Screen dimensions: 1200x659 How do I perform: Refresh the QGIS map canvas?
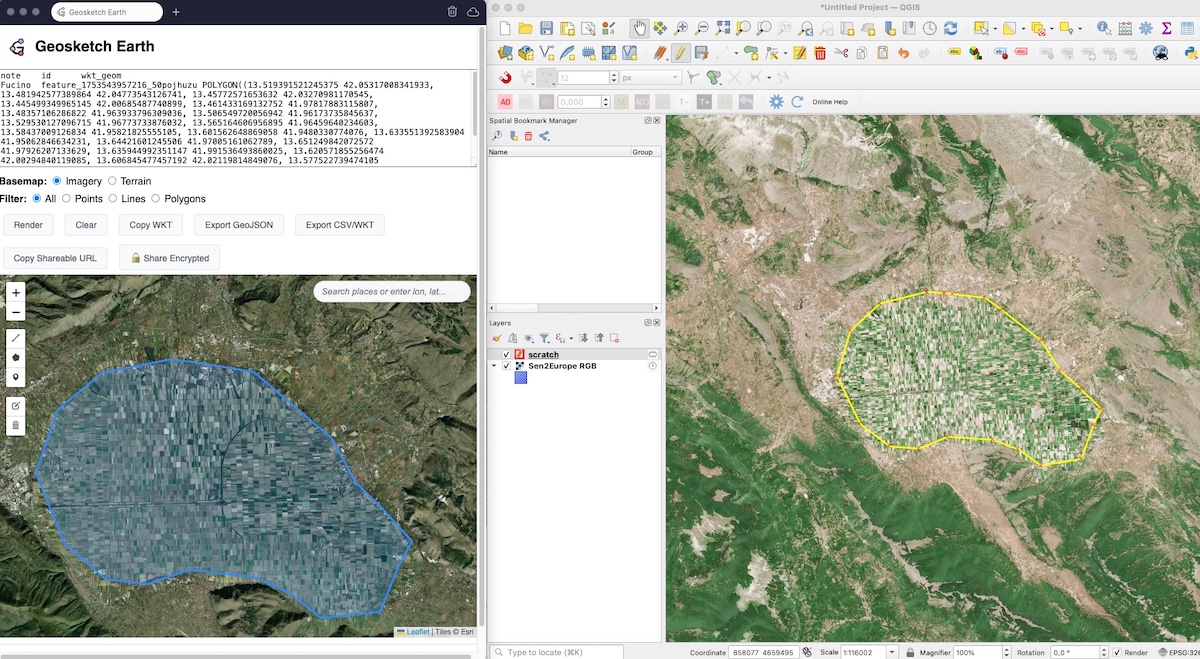point(950,28)
